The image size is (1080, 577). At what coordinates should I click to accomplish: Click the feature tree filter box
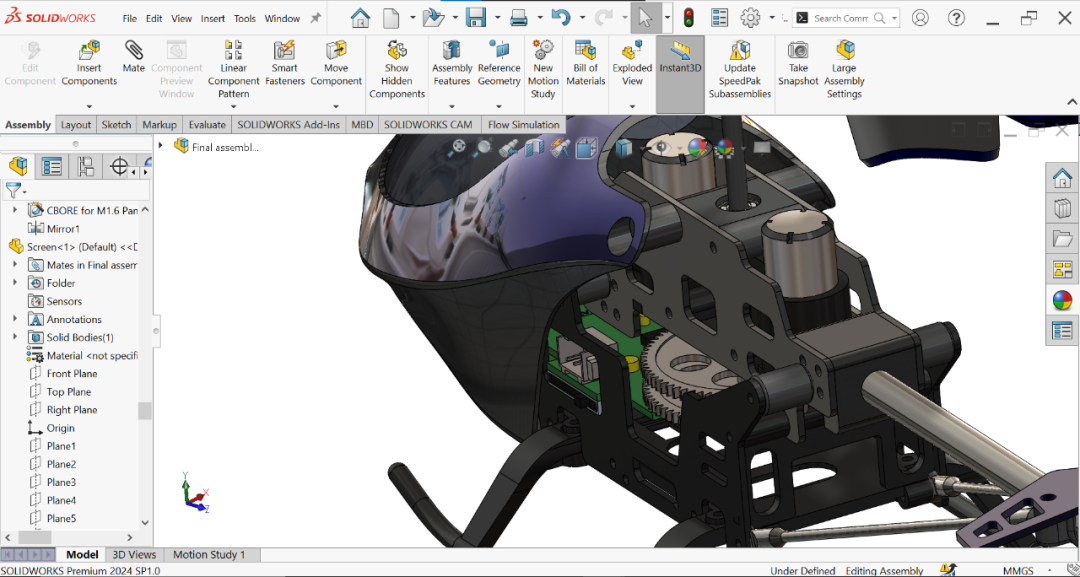pos(76,191)
